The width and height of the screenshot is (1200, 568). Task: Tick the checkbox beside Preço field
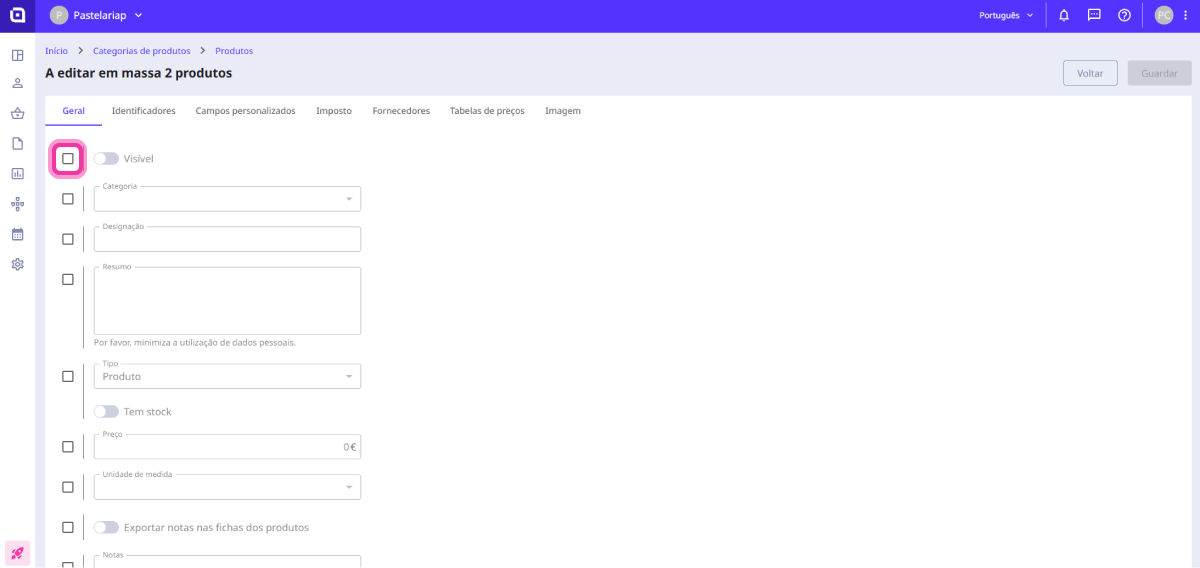68,447
